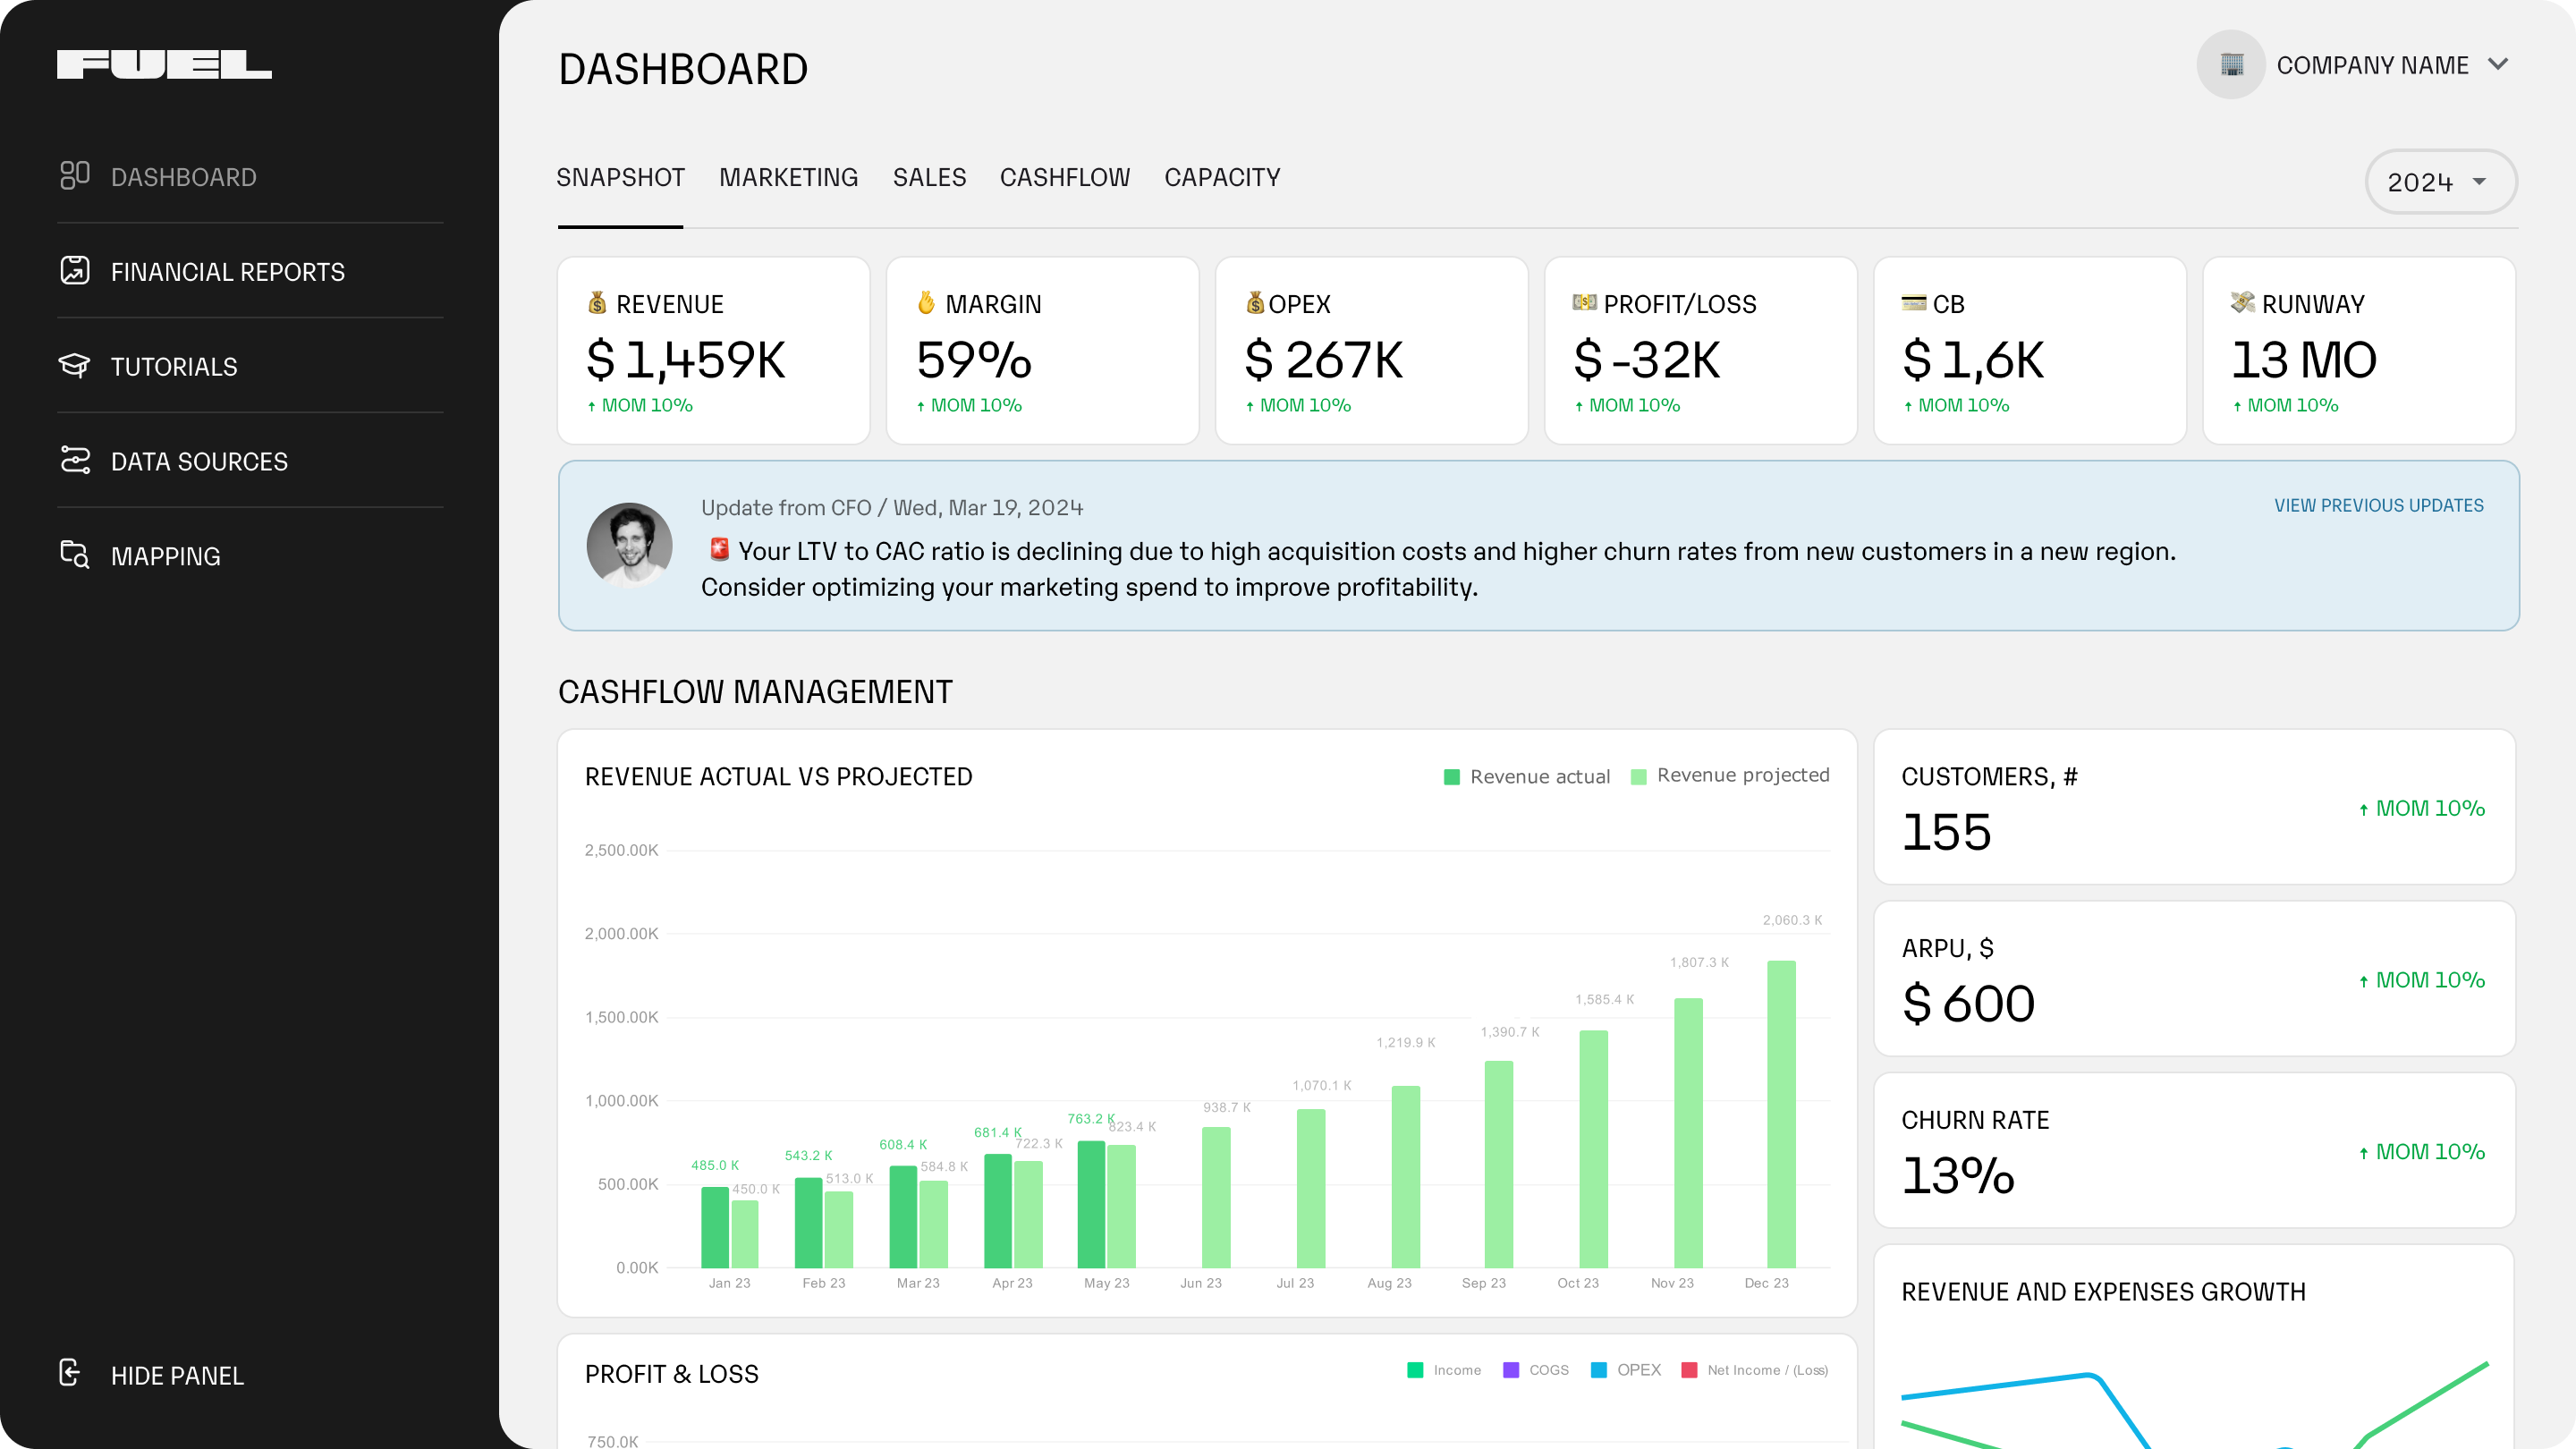This screenshot has width=2576, height=1449.
Task: Click the Data Sources connector icon
Action: click(x=75, y=460)
